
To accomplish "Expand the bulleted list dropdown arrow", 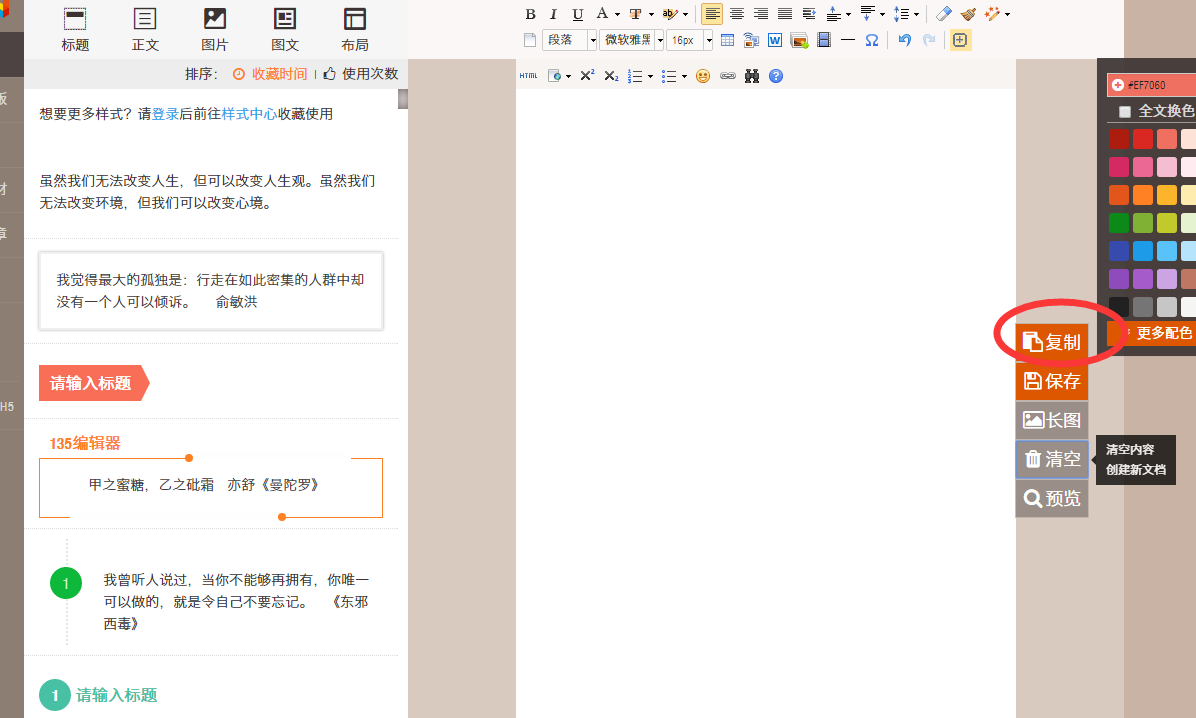I will (x=684, y=76).
